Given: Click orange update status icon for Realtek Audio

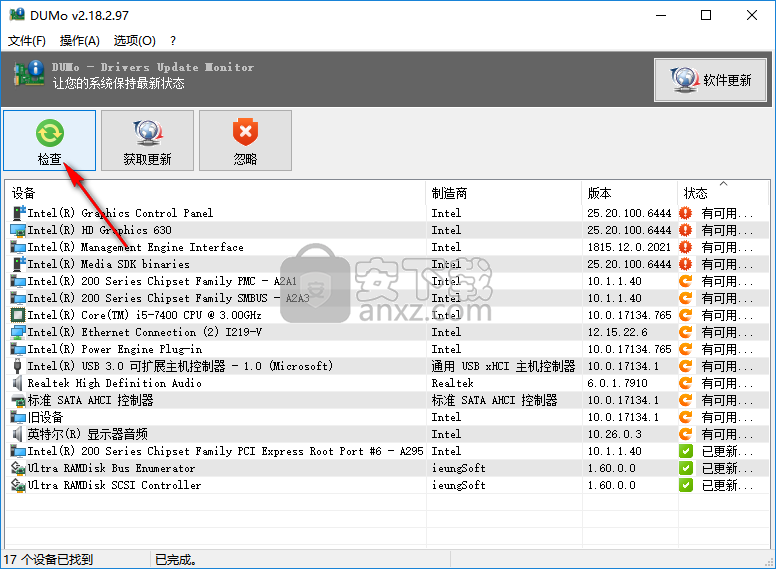Looking at the screenshot, I should pos(685,383).
